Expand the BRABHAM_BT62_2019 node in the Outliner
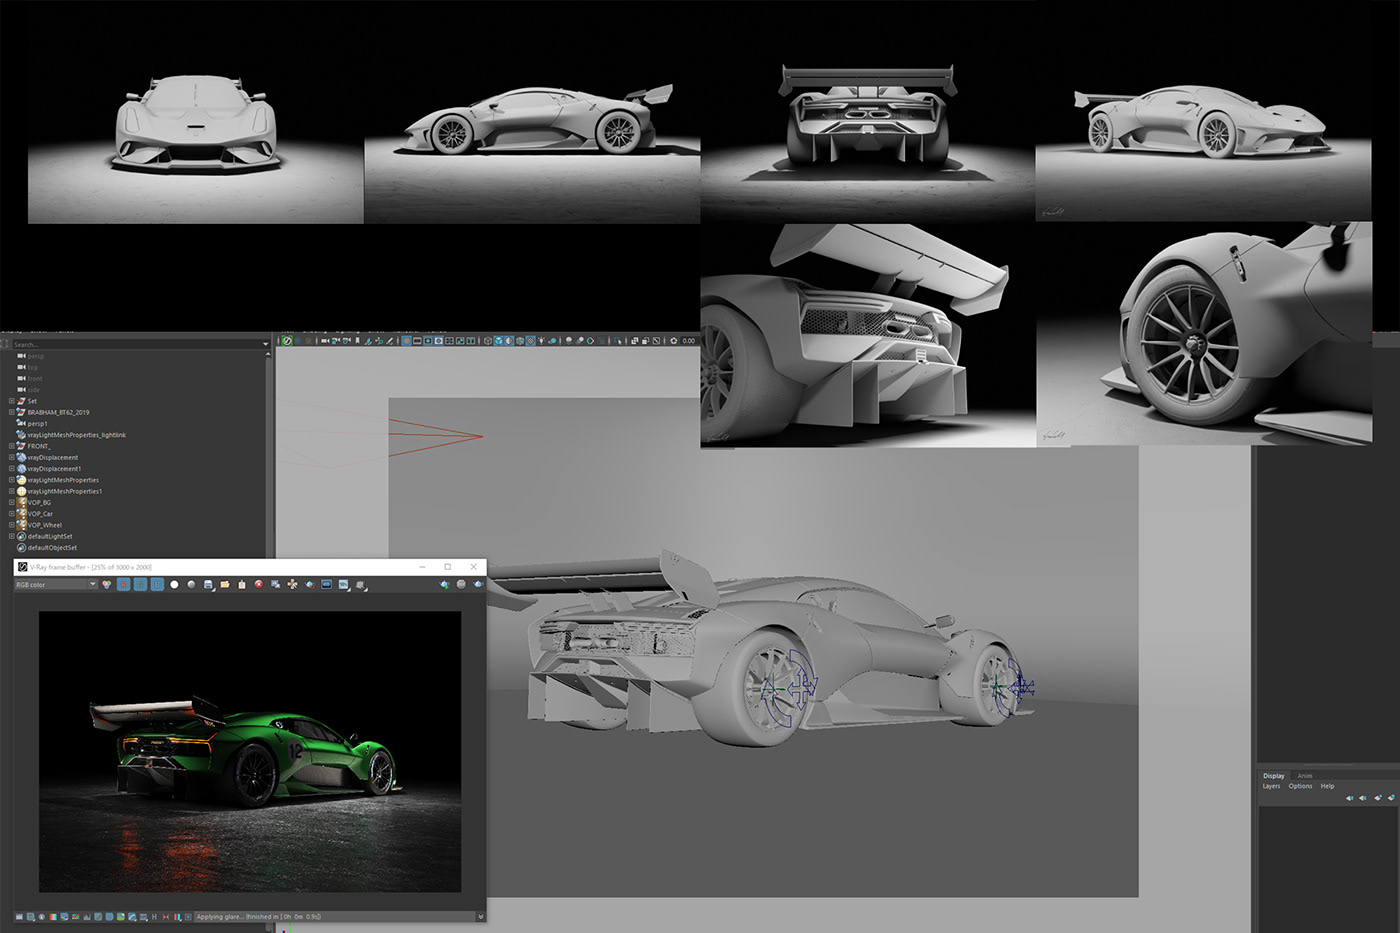Image resolution: width=1400 pixels, height=933 pixels. (13, 412)
